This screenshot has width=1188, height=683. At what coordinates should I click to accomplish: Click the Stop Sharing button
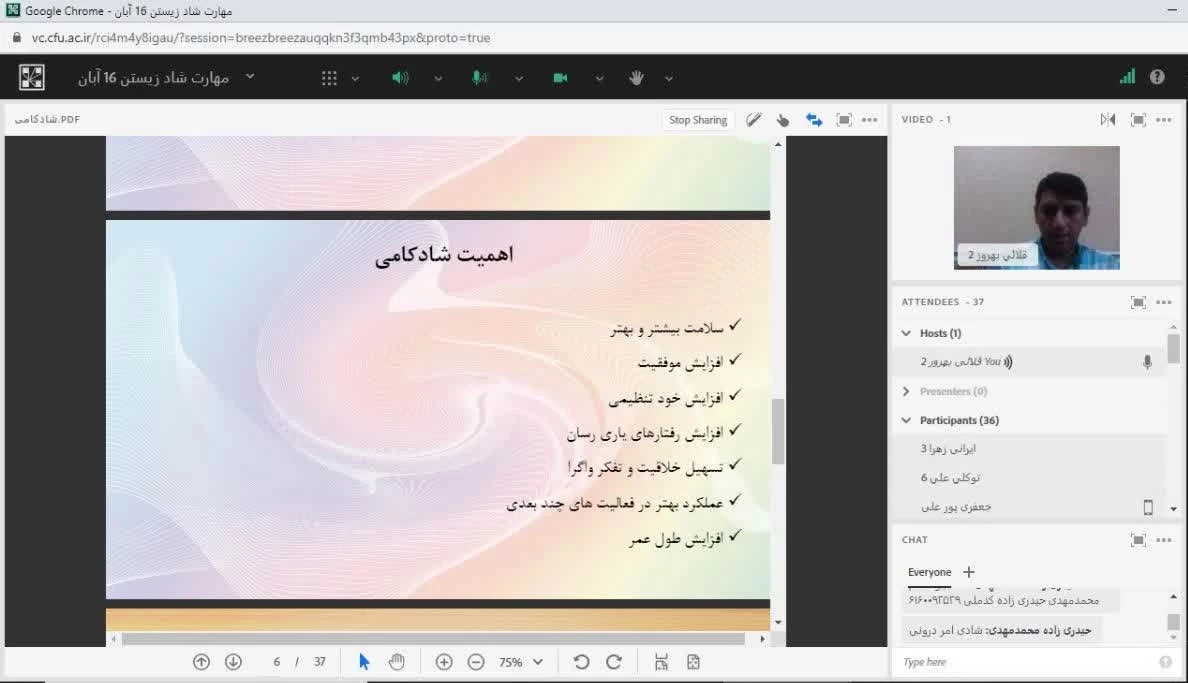[x=697, y=120]
